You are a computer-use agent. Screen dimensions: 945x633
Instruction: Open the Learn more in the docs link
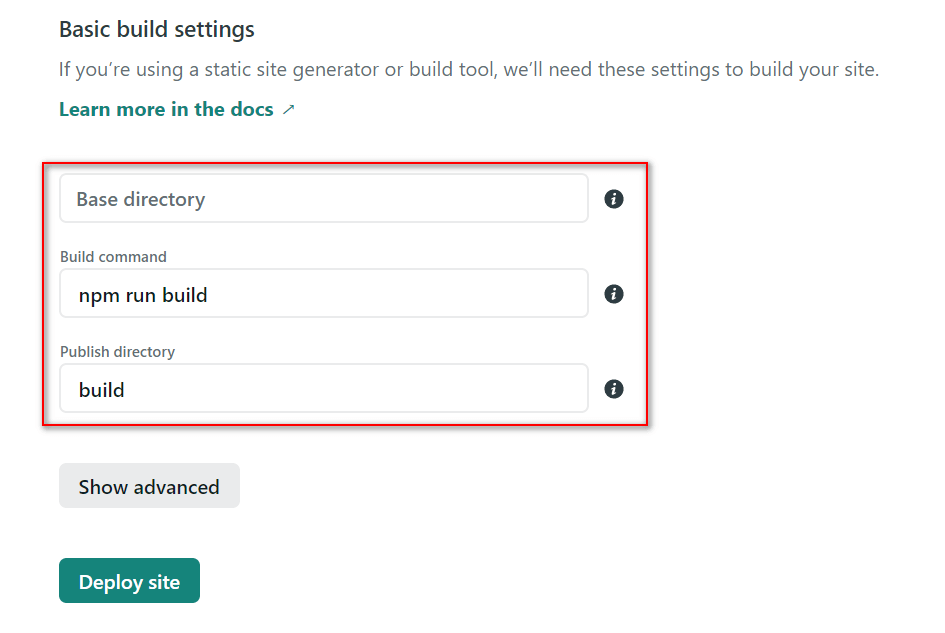pos(165,109)
